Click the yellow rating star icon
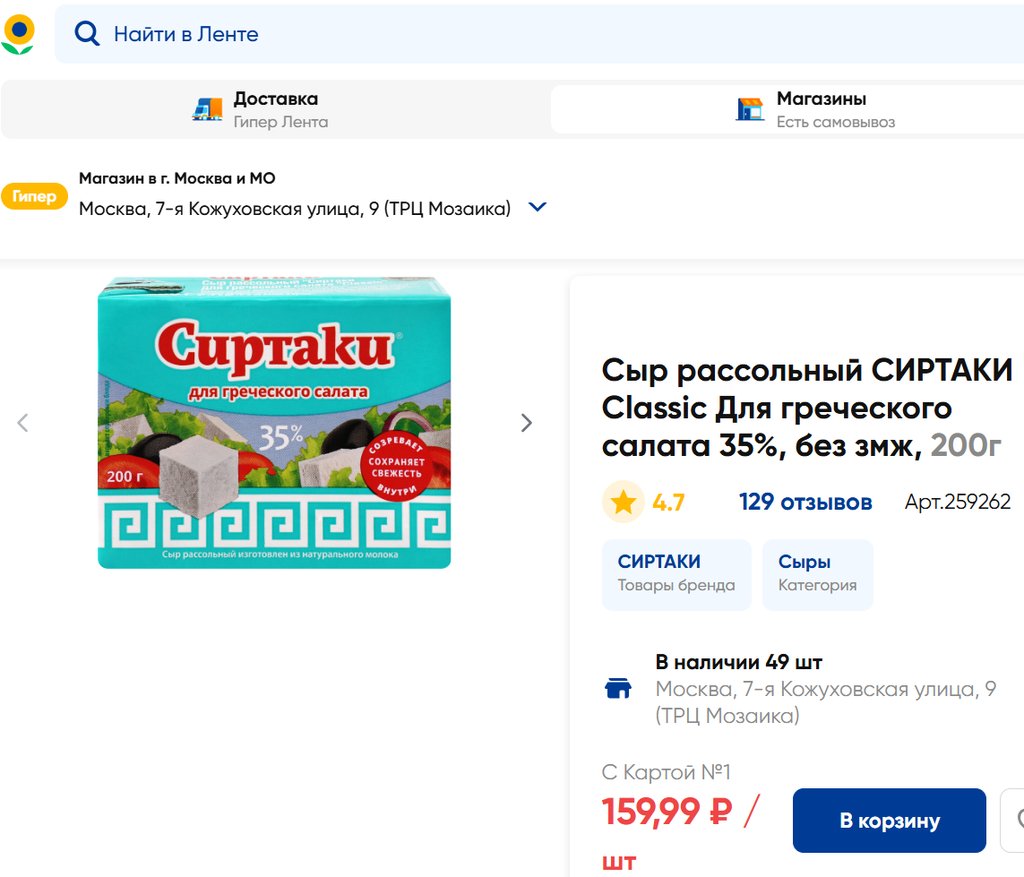1024x877 pixels. click(623, 502)
